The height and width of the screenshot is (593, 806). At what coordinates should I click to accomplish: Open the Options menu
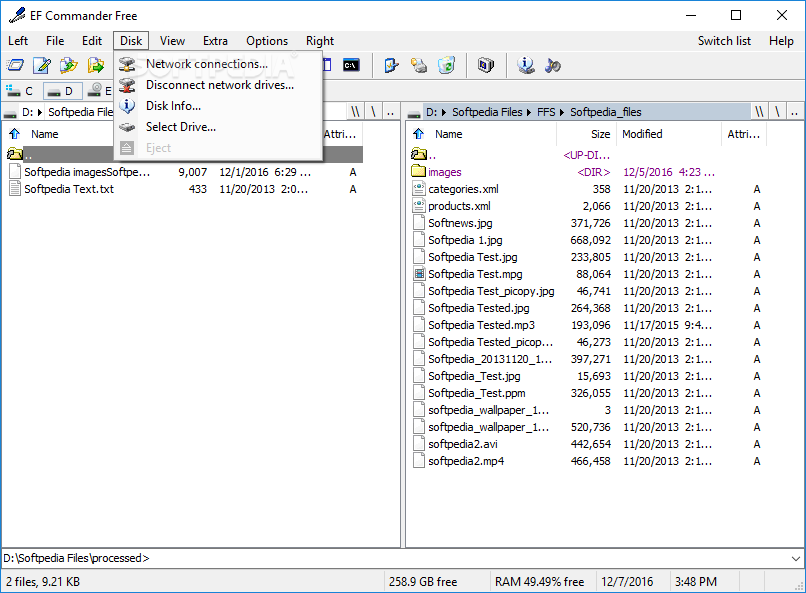point(267,41)
